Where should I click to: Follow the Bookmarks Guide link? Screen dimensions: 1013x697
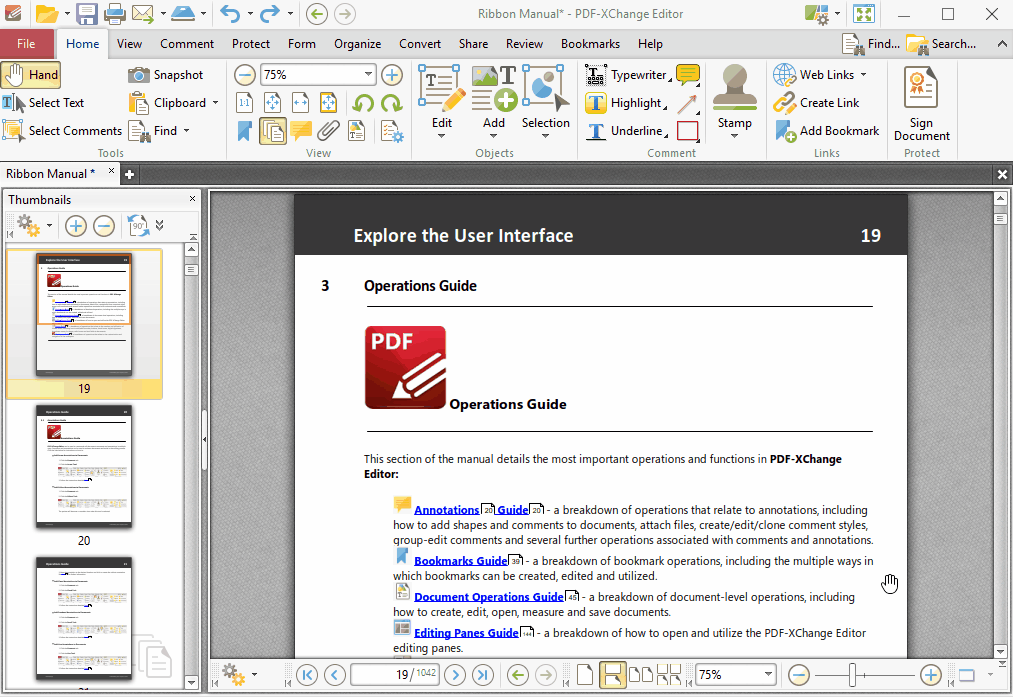click(x=460, y=561)
